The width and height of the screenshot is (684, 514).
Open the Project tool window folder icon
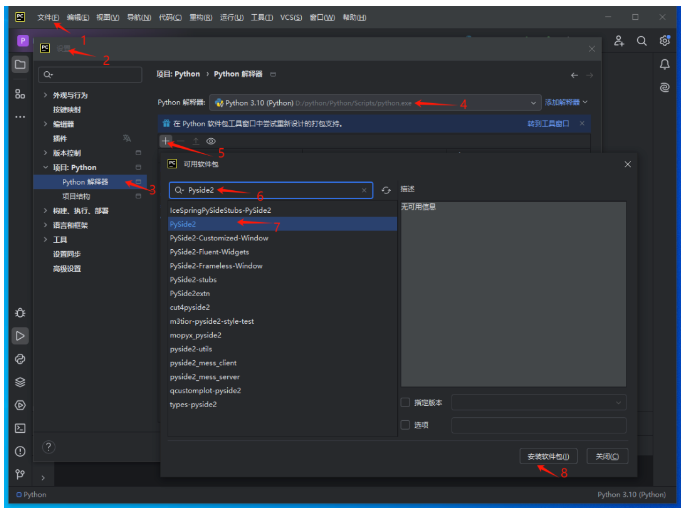click(20, 65)
